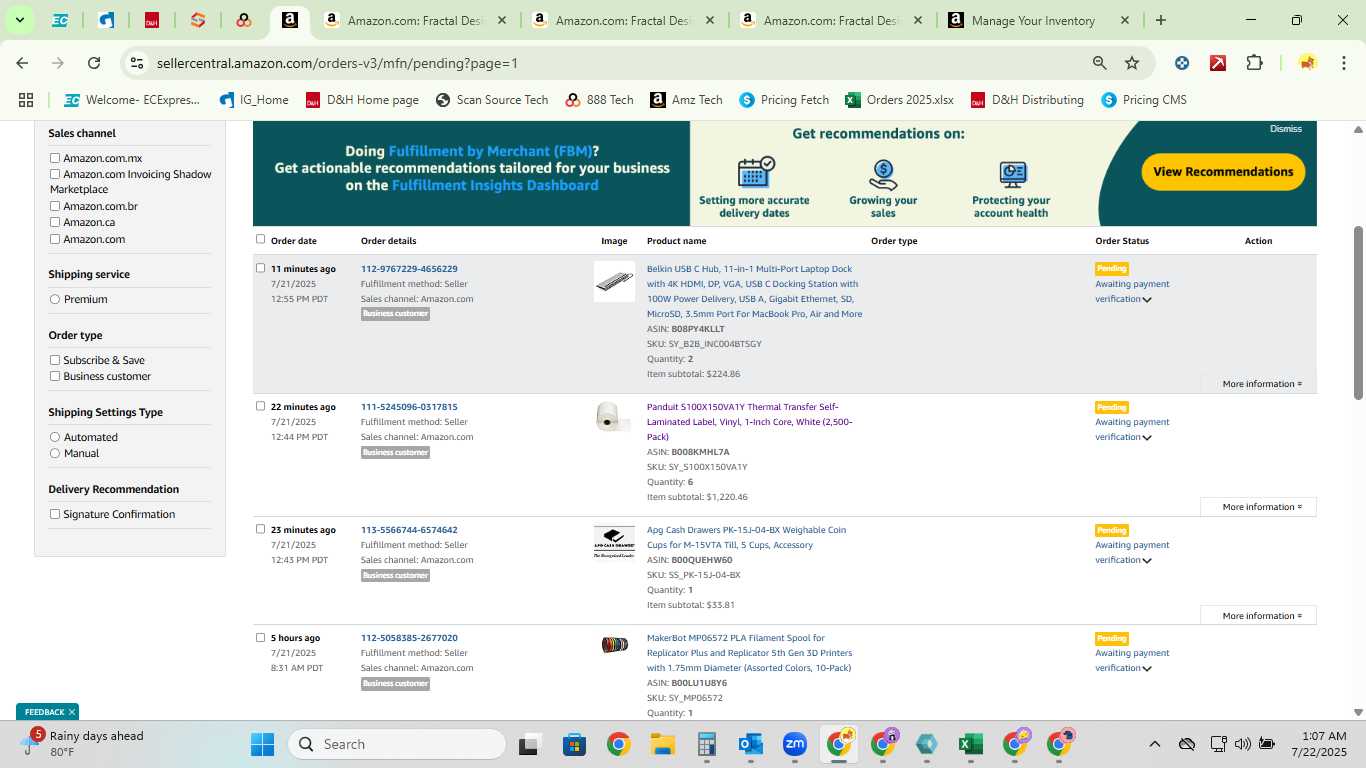Open Apg Cash Drawers product name link
This screenshot has height=768, width=1366.
point(746,537)
